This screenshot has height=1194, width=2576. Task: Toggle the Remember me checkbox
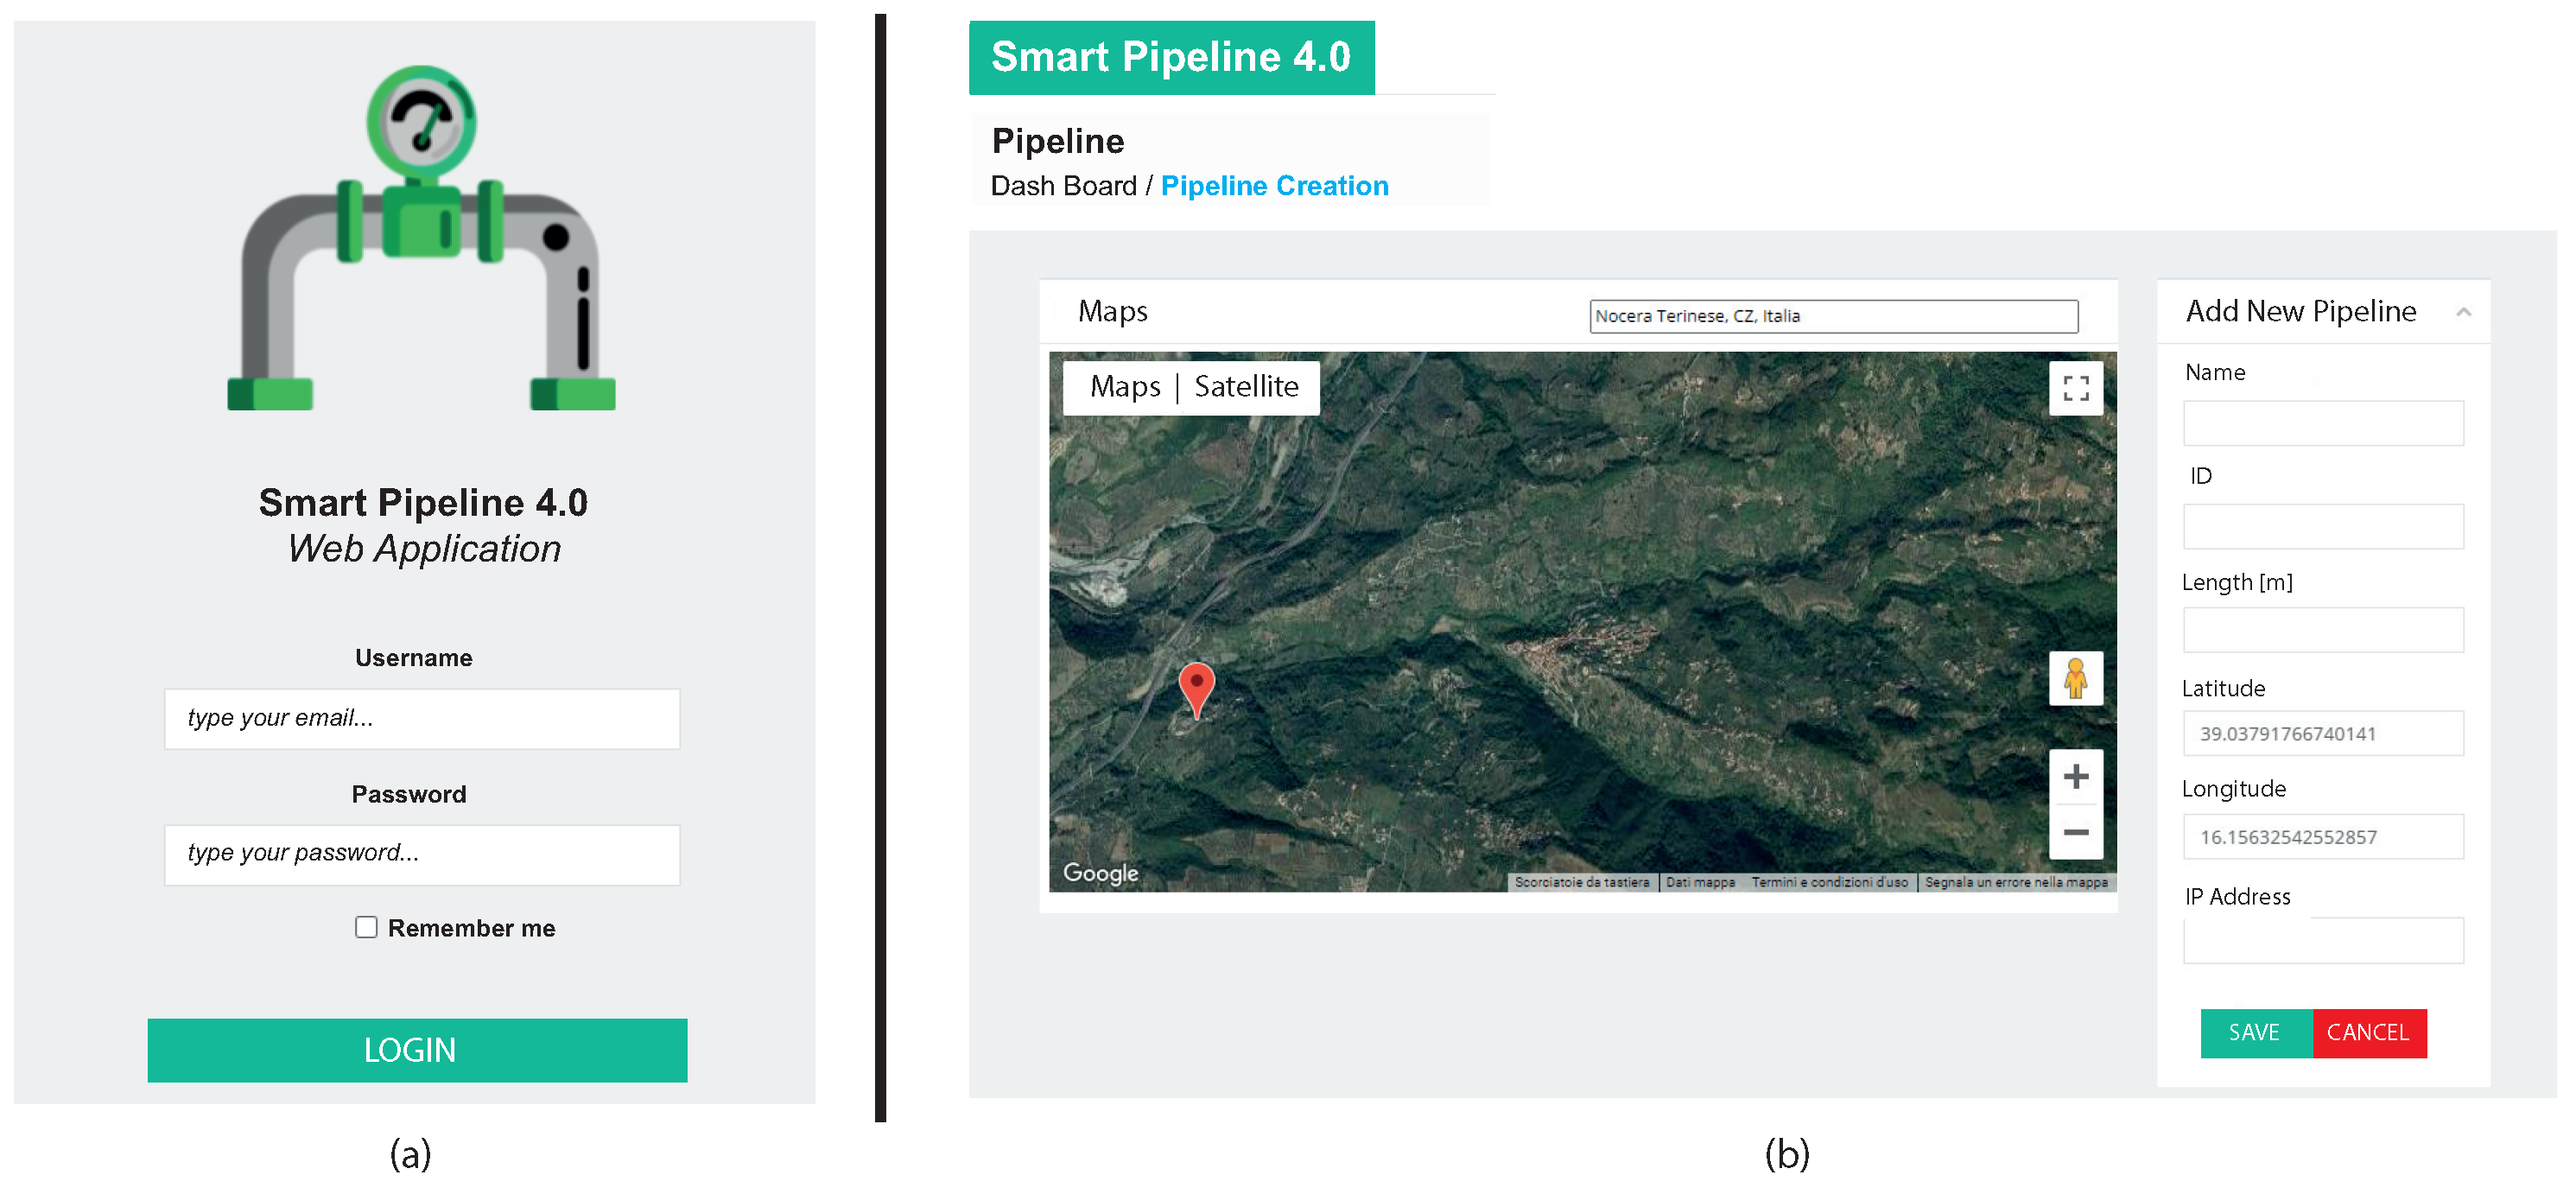point(366,927)
